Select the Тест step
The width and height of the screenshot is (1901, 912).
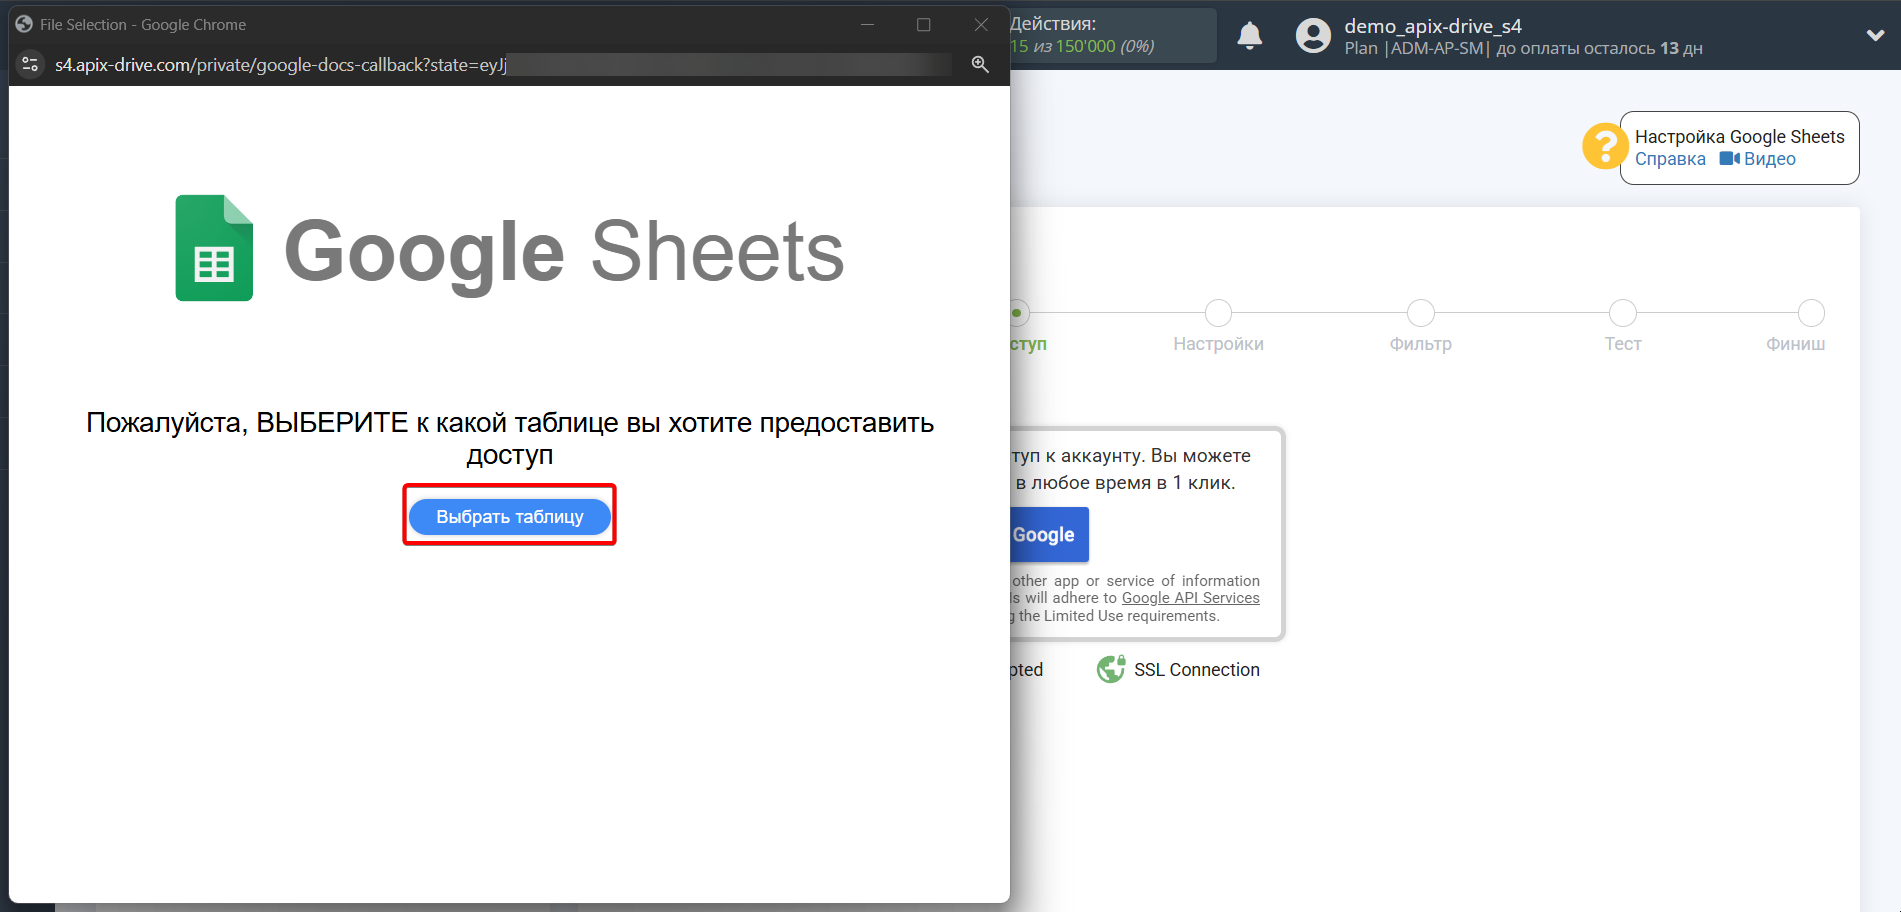pos(1622,312)
